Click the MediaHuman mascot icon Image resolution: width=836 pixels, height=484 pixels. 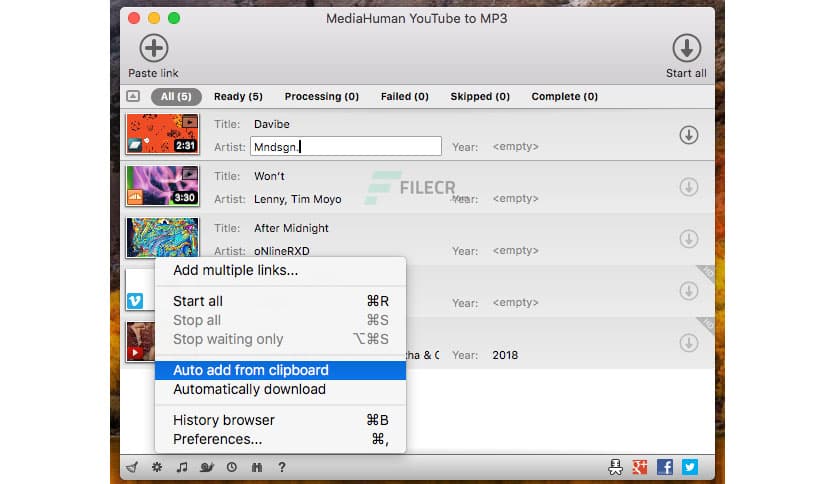click(x=615, y=467)
